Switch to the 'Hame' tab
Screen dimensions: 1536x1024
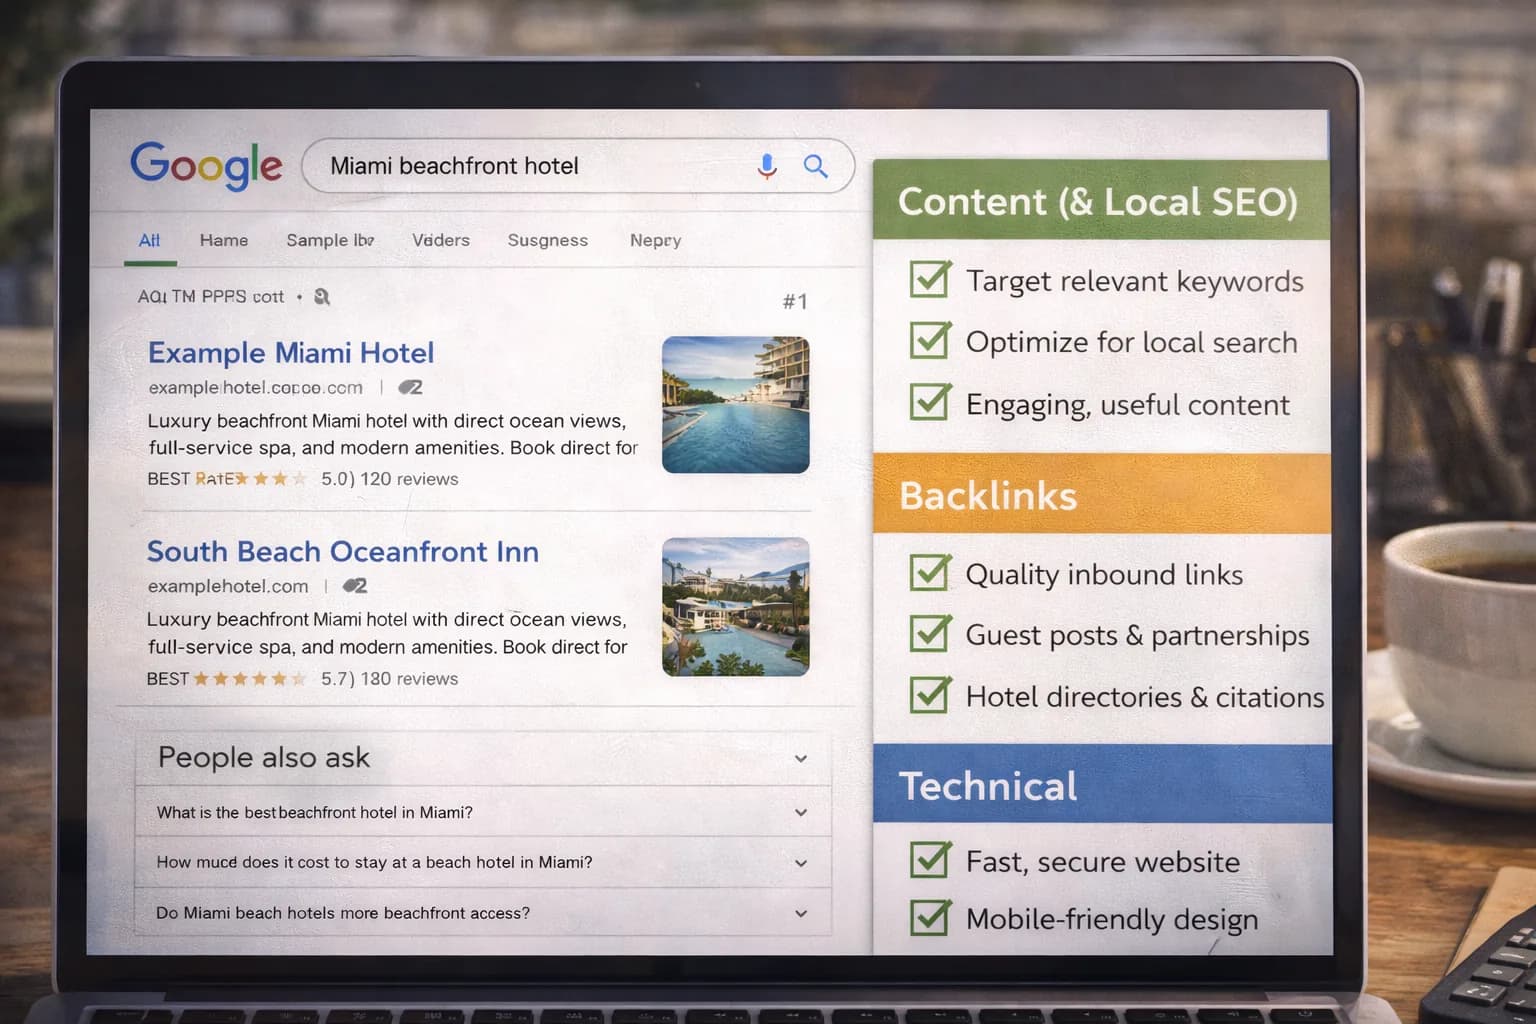pos(224,240)
